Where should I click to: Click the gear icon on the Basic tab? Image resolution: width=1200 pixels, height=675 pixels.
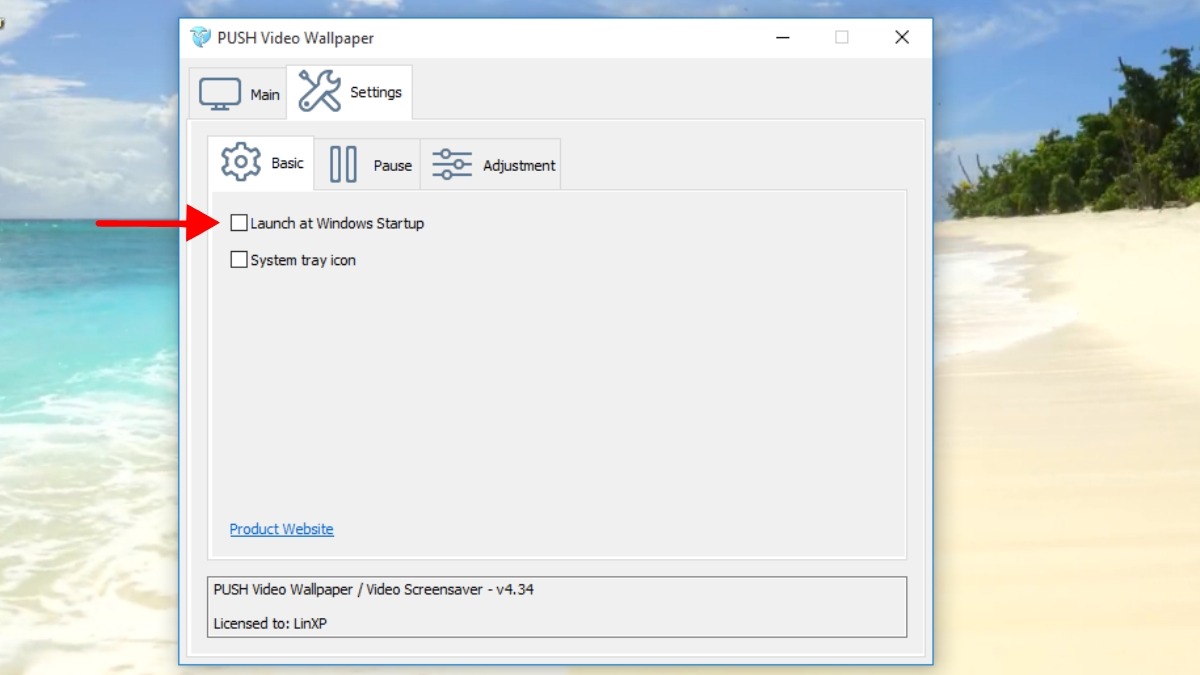click(x=241, y=162)
